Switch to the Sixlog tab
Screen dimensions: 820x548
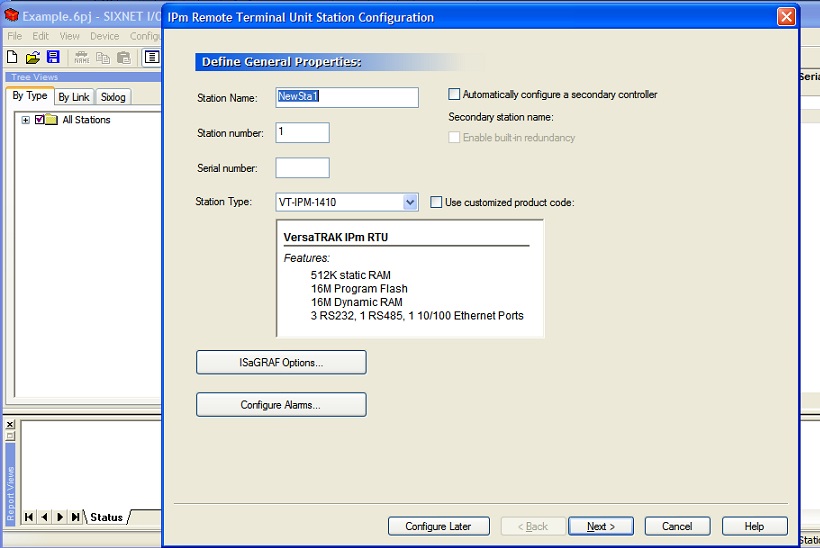[x=113, y=97]
